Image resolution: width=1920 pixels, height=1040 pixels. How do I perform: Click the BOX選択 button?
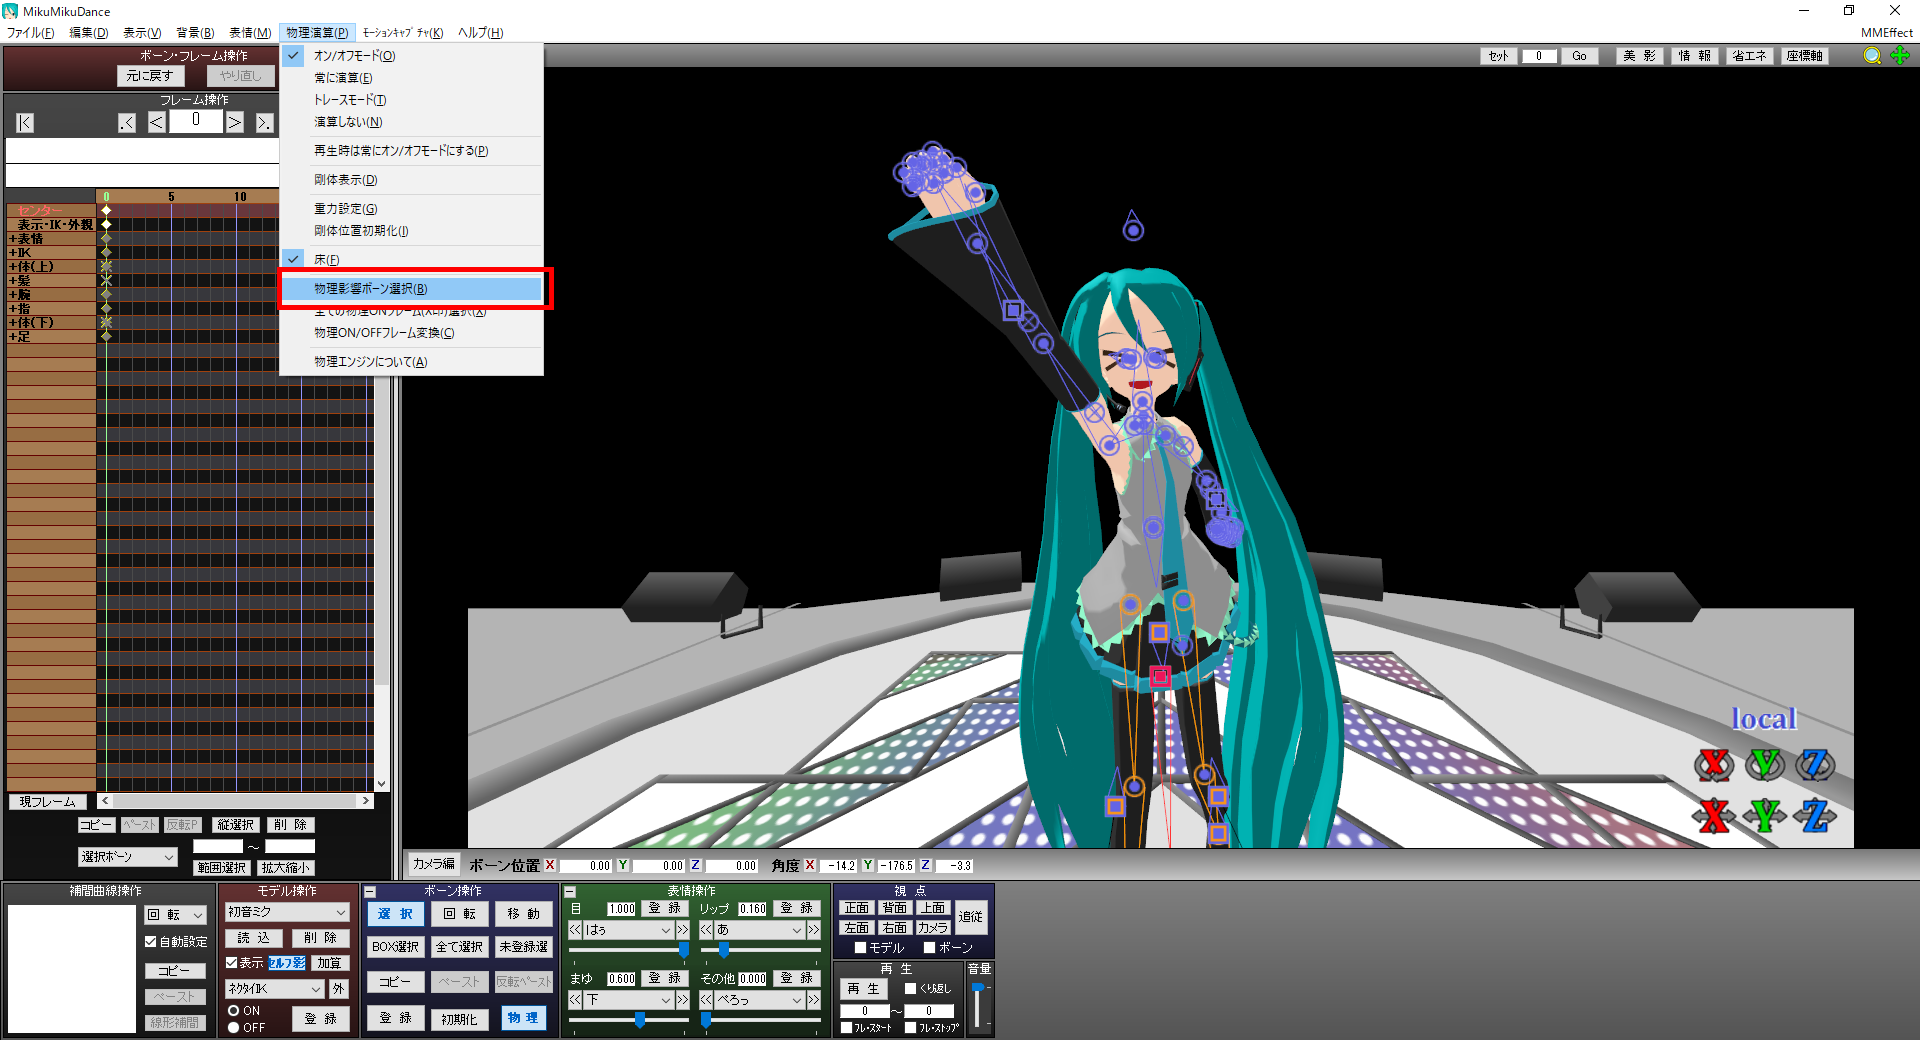click(x=396, y=947)
